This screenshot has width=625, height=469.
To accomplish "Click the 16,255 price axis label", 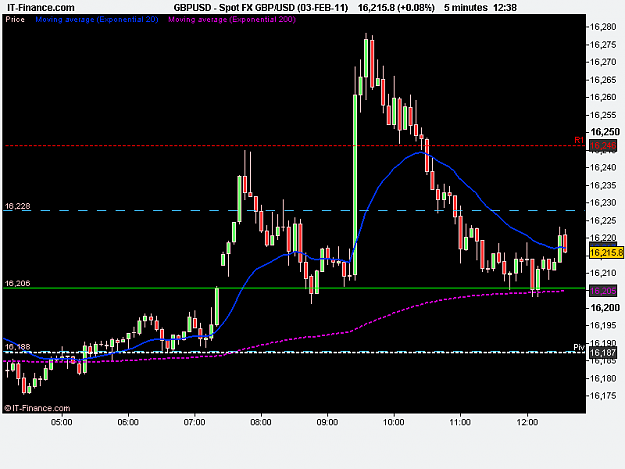I will click(603, 115).
